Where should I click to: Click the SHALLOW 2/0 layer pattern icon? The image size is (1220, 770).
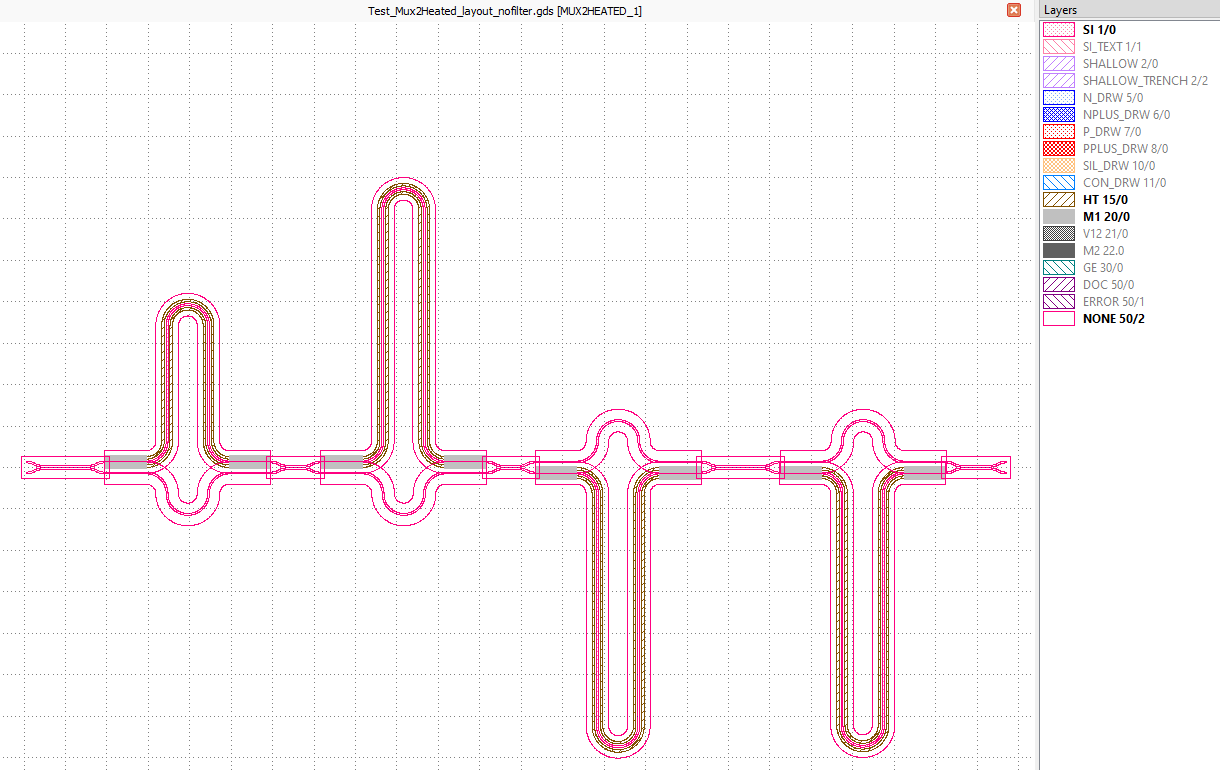1058,64
